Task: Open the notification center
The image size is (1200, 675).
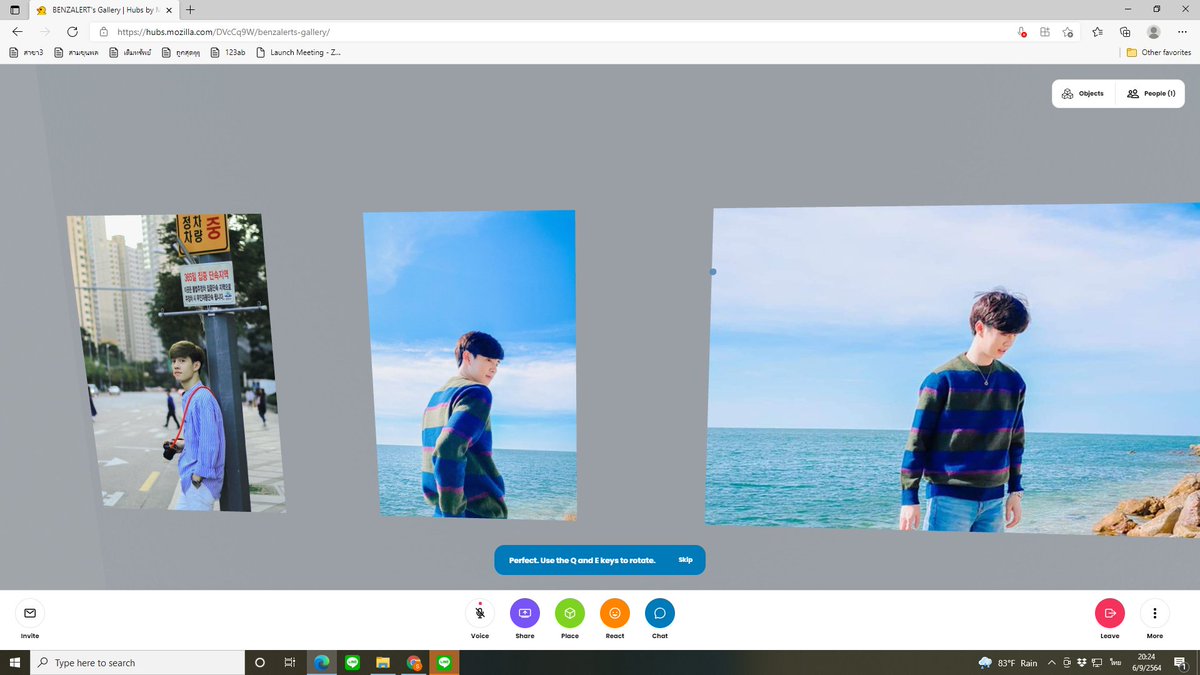Action: 1181,663
